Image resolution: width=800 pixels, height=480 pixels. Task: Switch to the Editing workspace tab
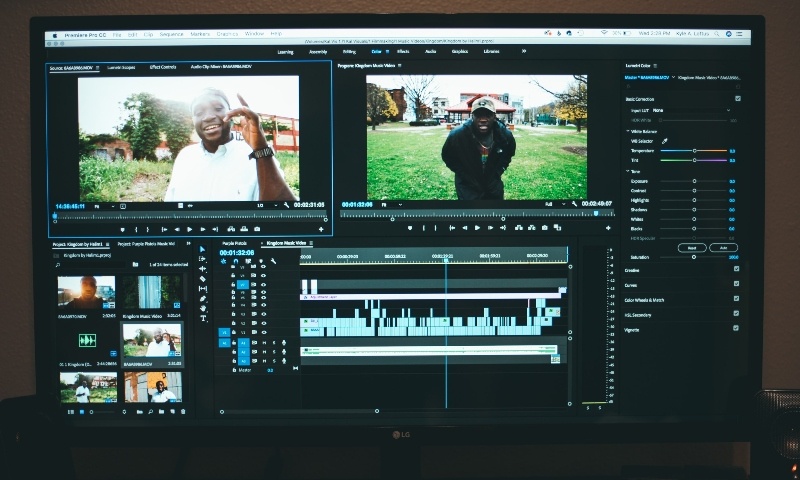pos(349,52)
